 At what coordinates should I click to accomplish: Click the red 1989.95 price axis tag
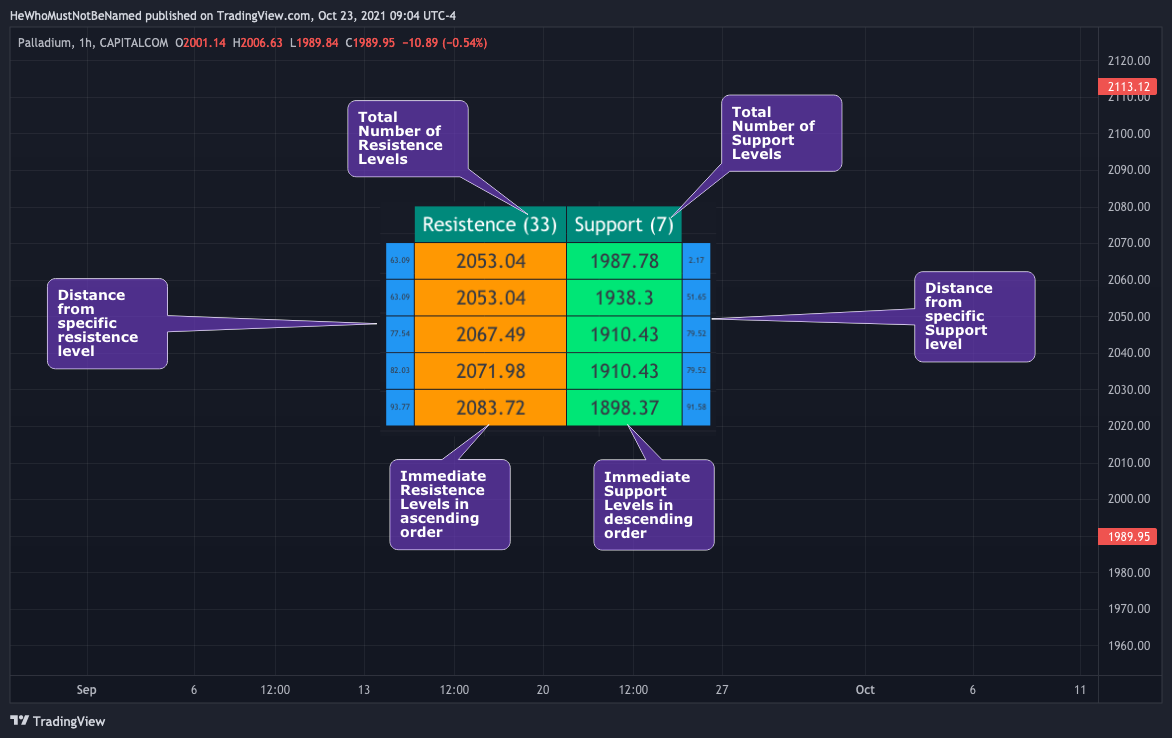coord(1127,537)
